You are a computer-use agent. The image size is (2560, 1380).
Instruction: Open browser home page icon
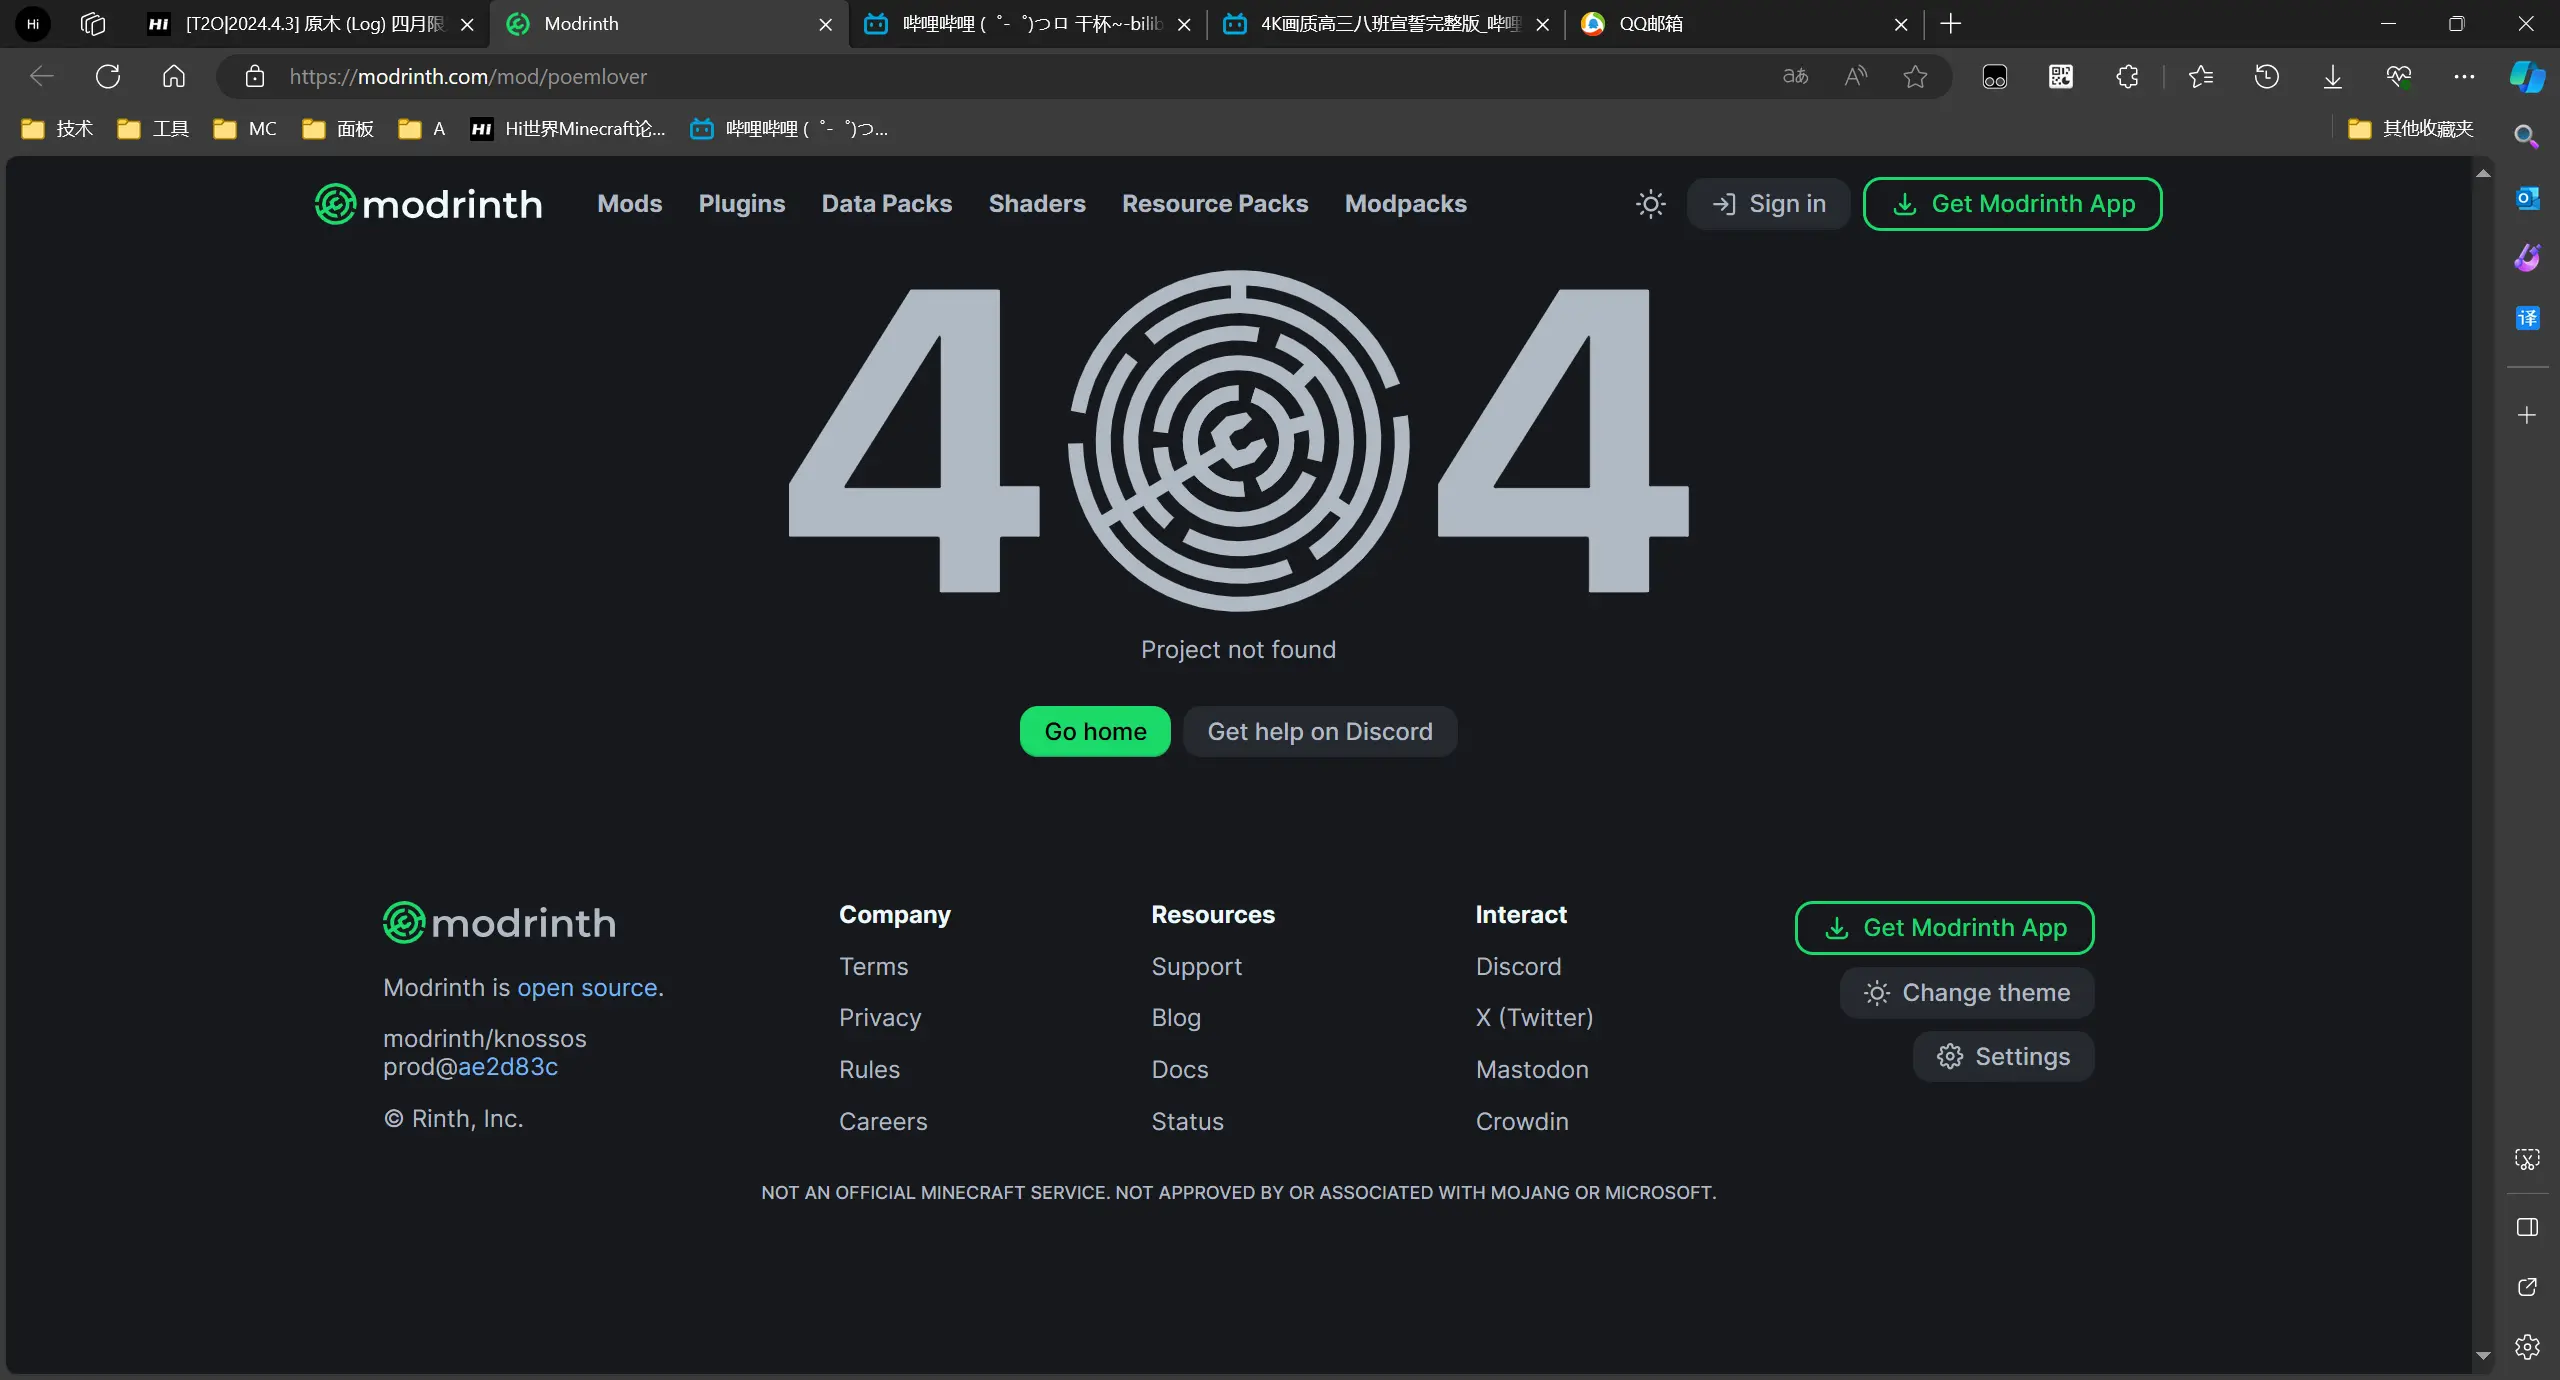click(x=174, y=76)
